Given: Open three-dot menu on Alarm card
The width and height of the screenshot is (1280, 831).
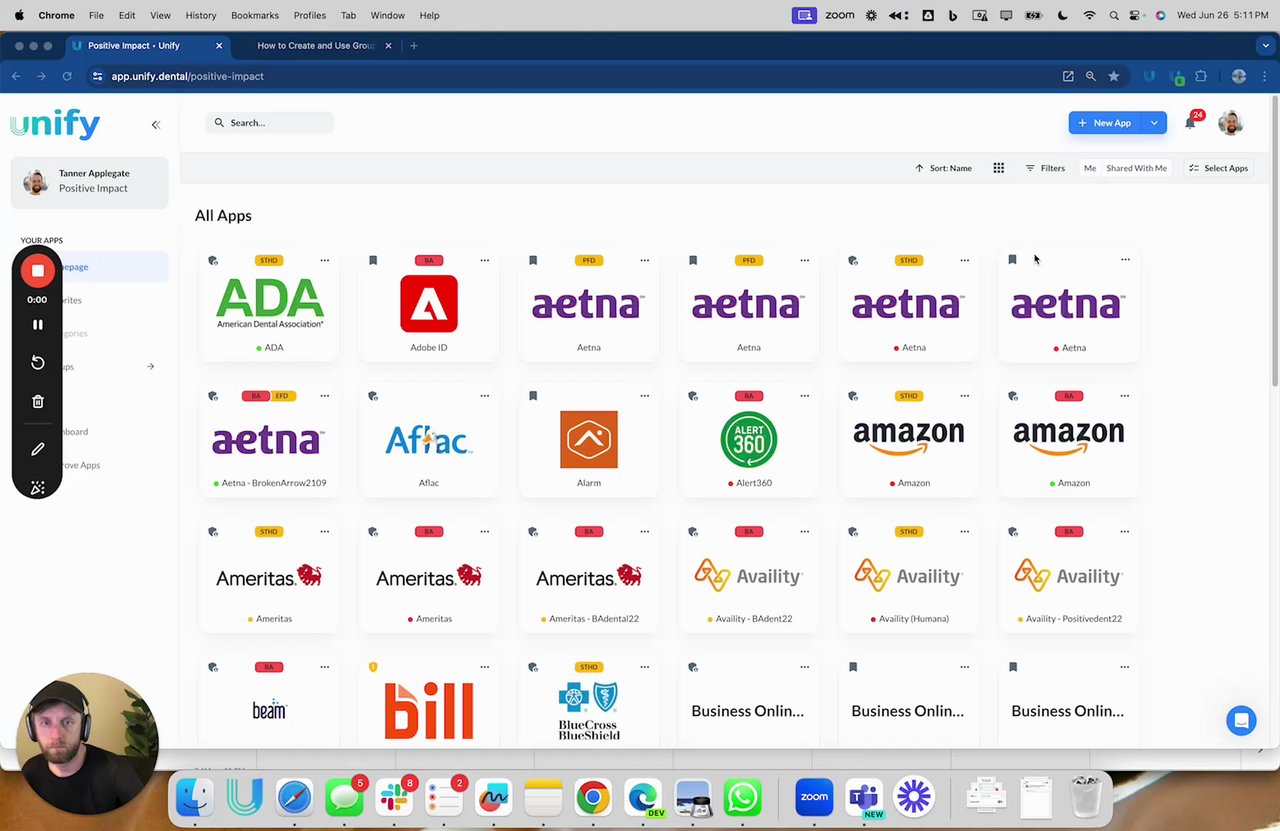Looking at the screenshot, I should click(644, 396).
